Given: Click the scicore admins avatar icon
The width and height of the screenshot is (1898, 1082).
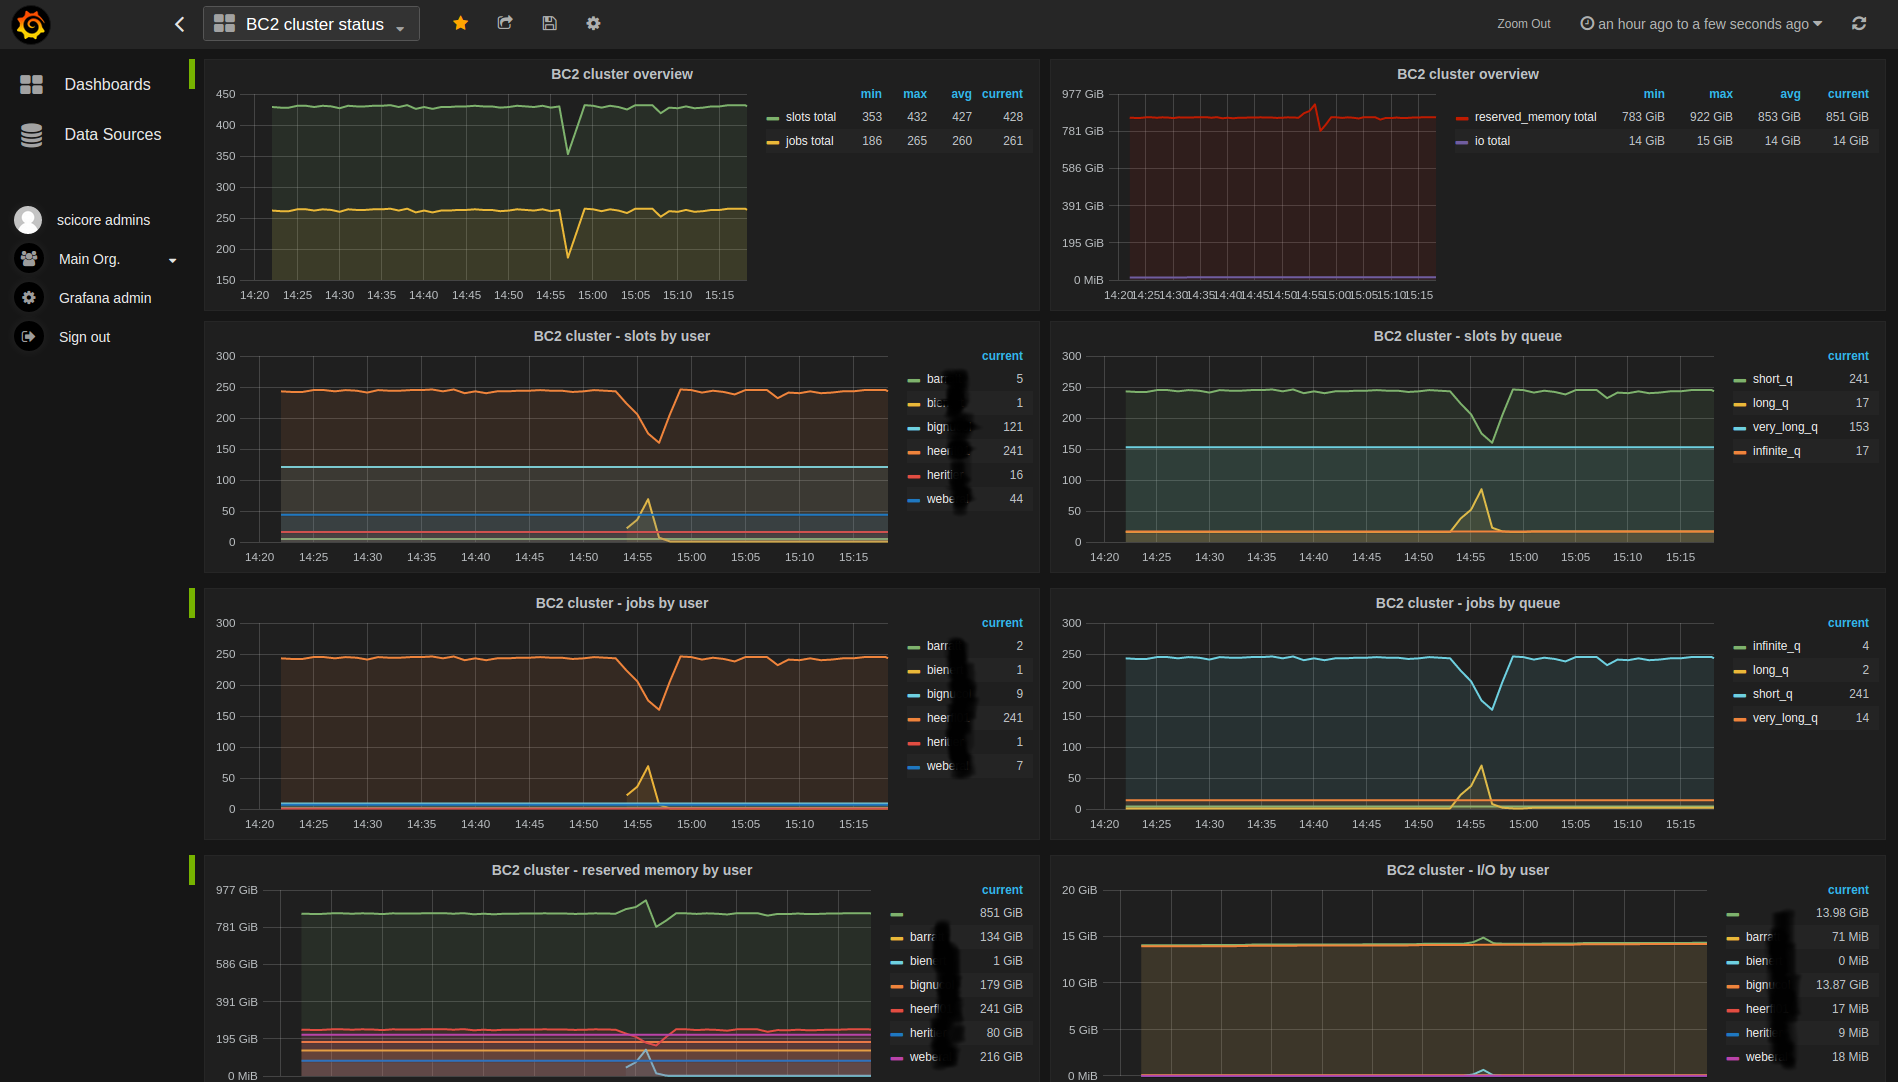Looking at the screenshot, I should click(28, 220).
